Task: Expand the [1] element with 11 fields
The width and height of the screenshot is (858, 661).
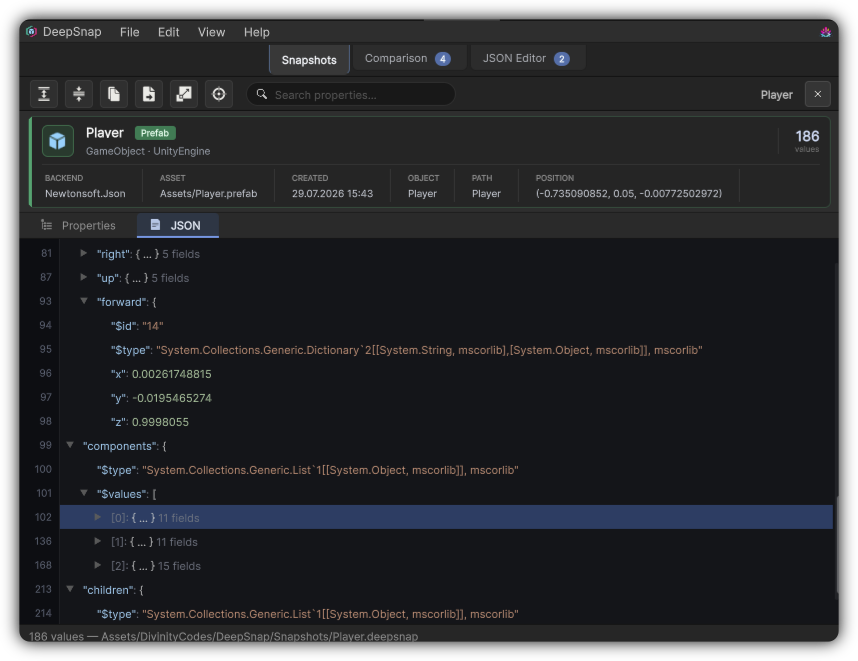Action: (97, 541)
